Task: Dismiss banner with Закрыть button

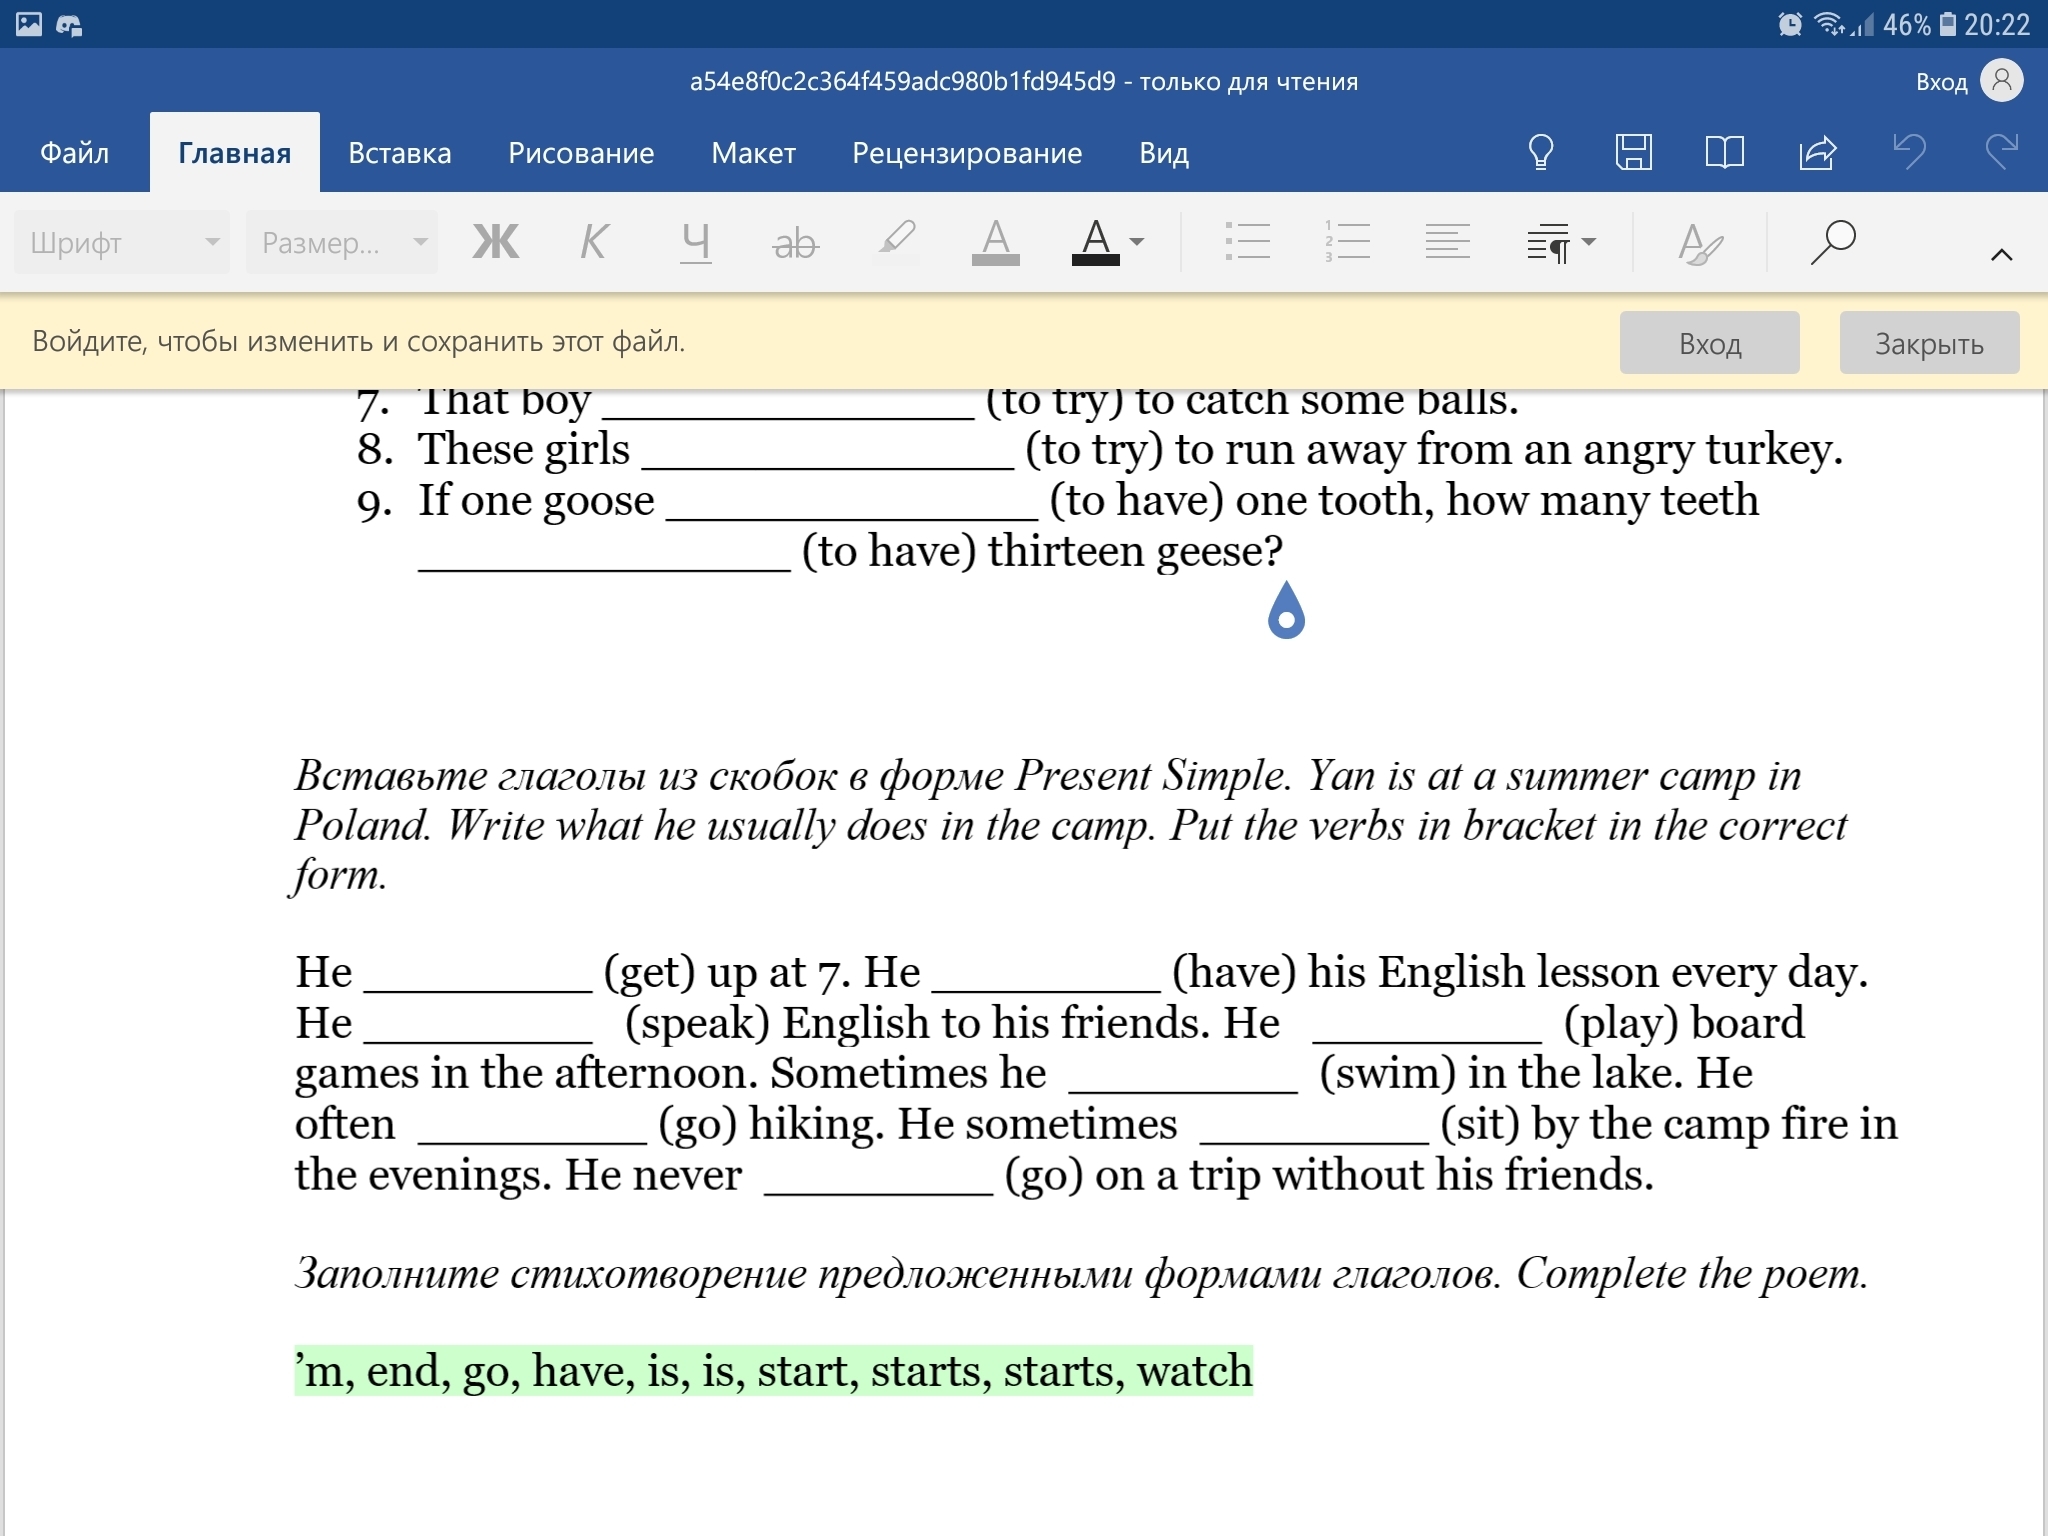Action: (x=1928, y=343)
